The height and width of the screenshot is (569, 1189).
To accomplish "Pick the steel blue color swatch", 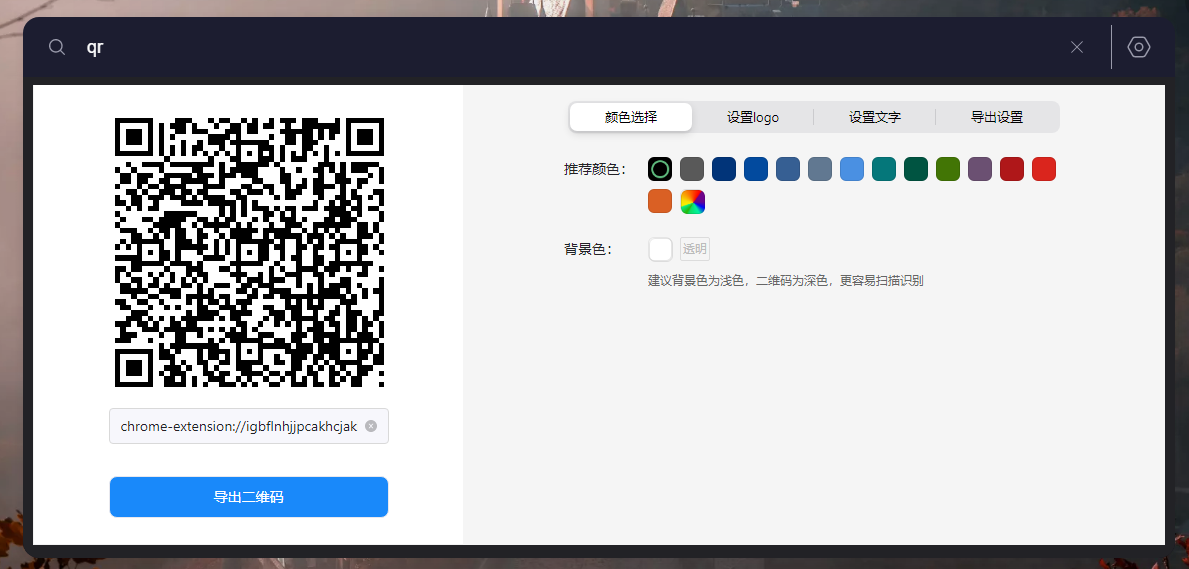I will click(x=788, y=168).
